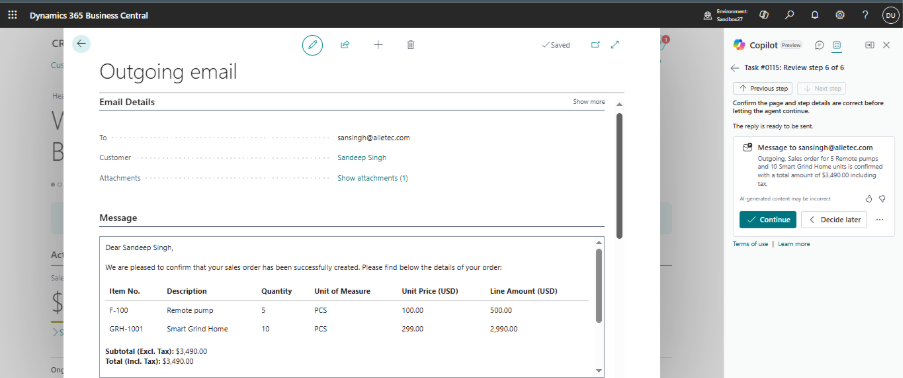Open Copilot chat icon in pane
This screenshot has height=378, width=903.
[x=819, y=45]
